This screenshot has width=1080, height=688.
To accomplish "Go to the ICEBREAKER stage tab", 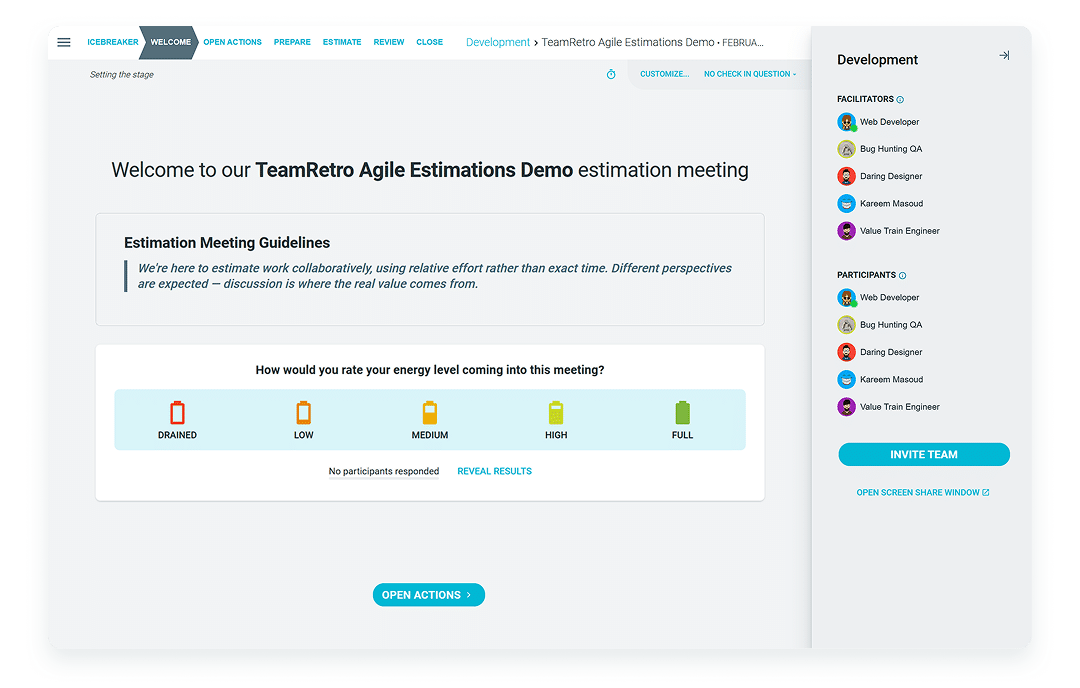I will coord(113,42).
